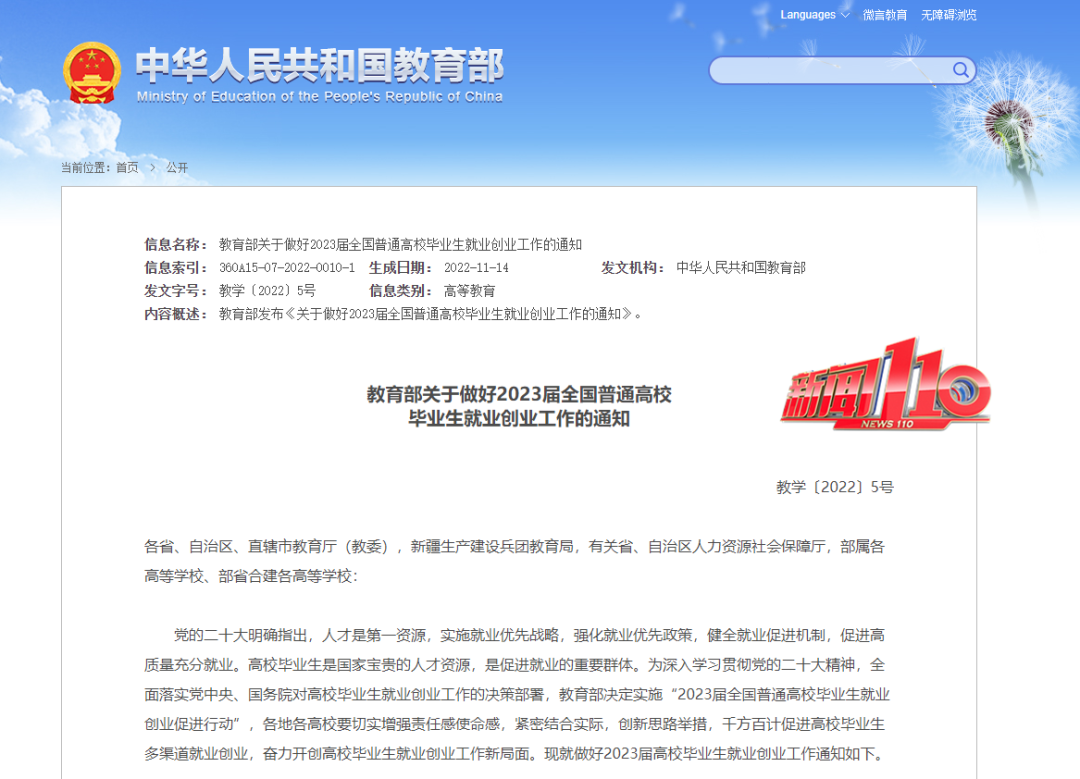Click the 中华人民共和国教育部 site title
This screenshot has height=779, width=1080.
[x=320, y=65]
